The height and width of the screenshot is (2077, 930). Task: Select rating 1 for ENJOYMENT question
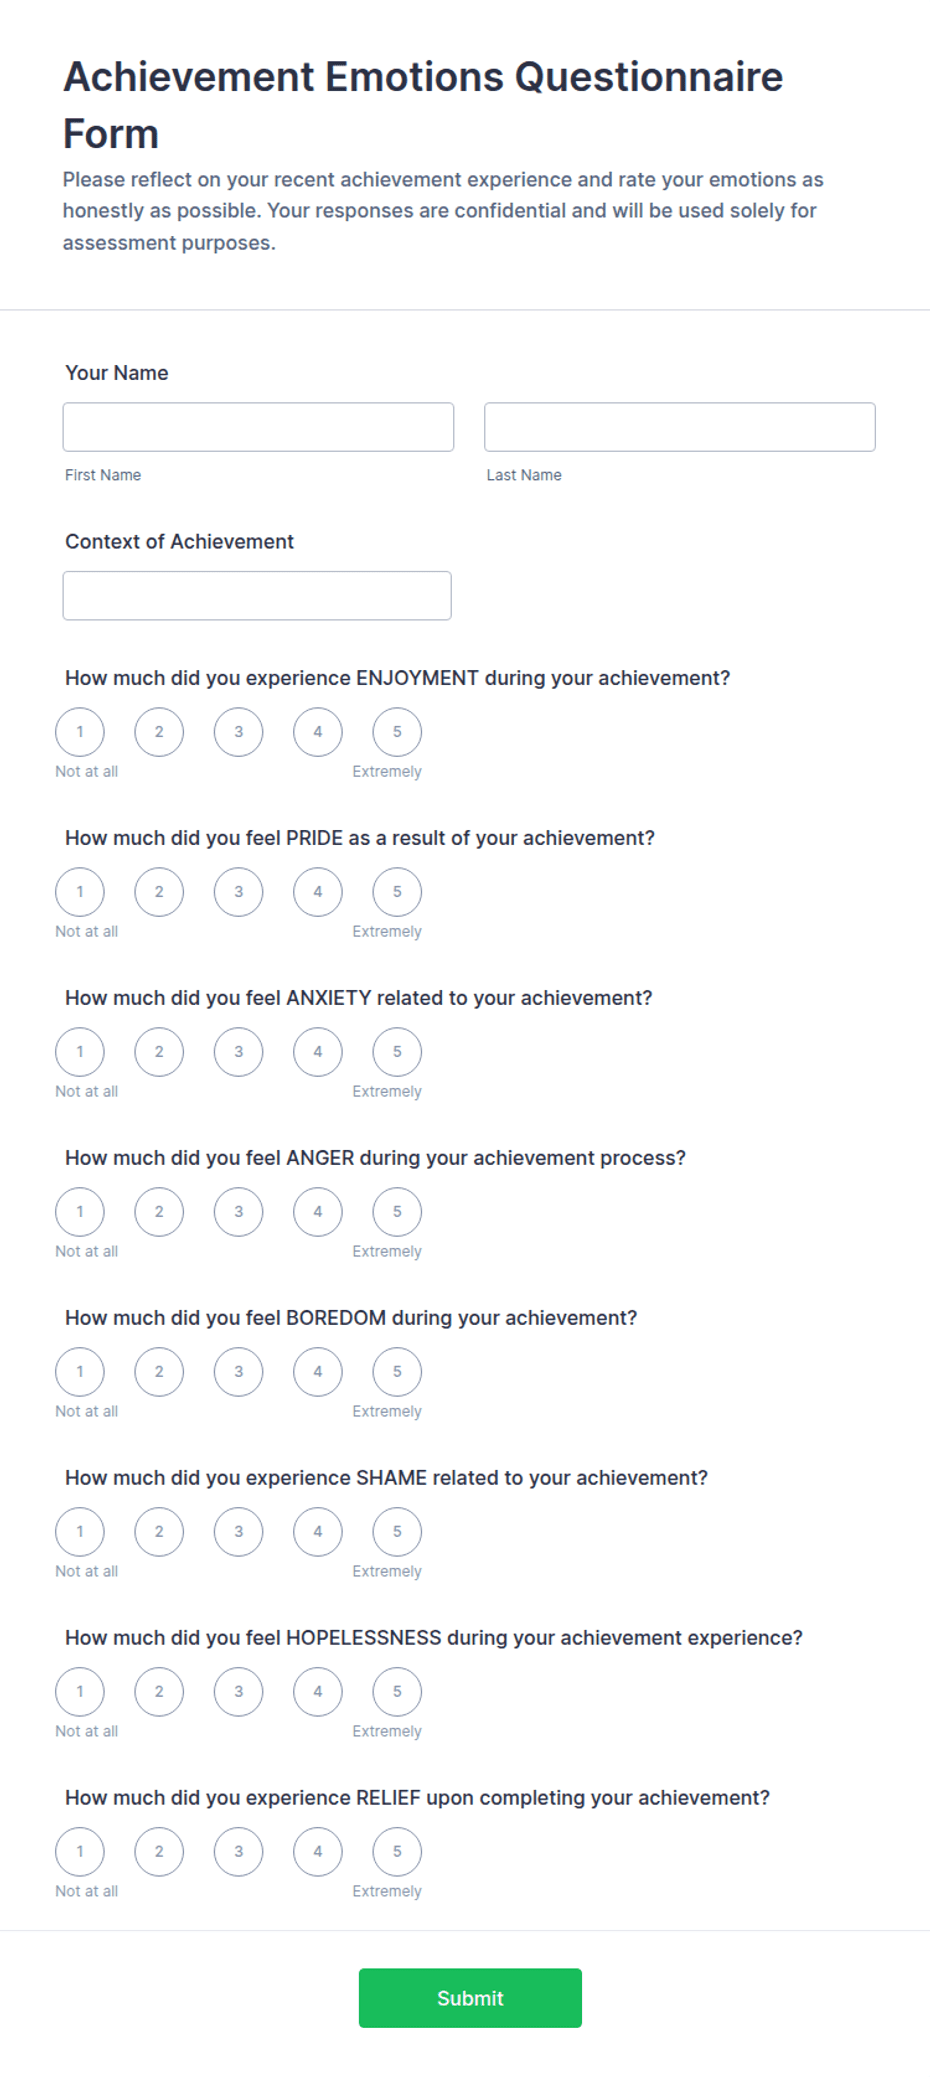pyautogui.click(x=80, y=732)
